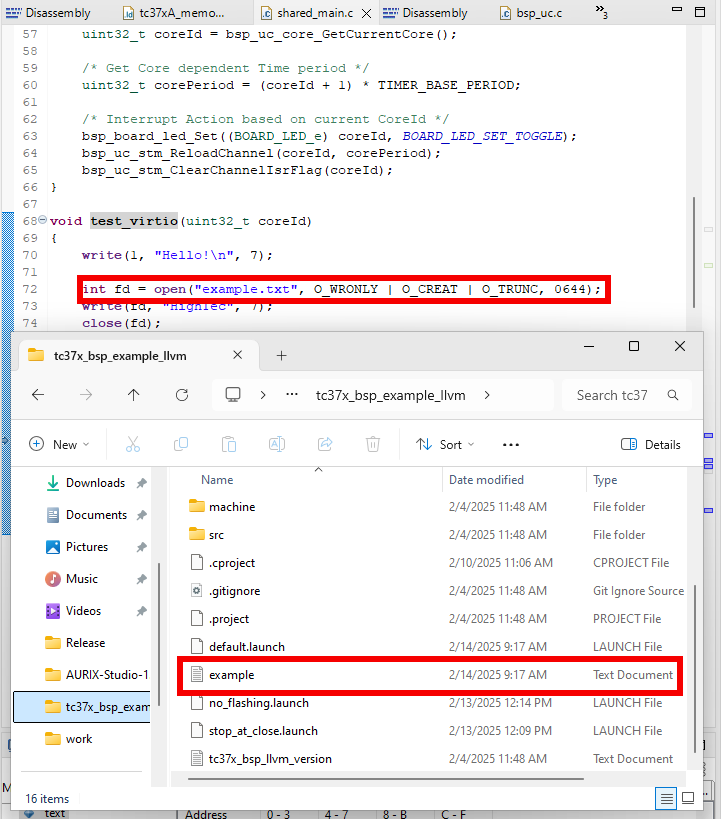Viewport: 721px width, 819px height.
Task: Open the tc37xA_memo... editor tab
Action: coord(180,13)
